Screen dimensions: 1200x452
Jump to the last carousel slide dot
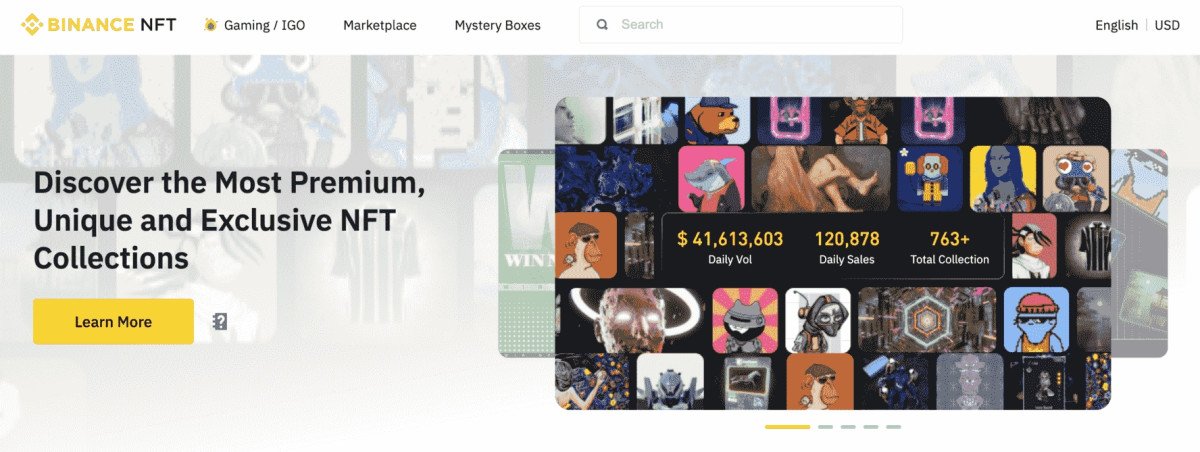(893, 427)
